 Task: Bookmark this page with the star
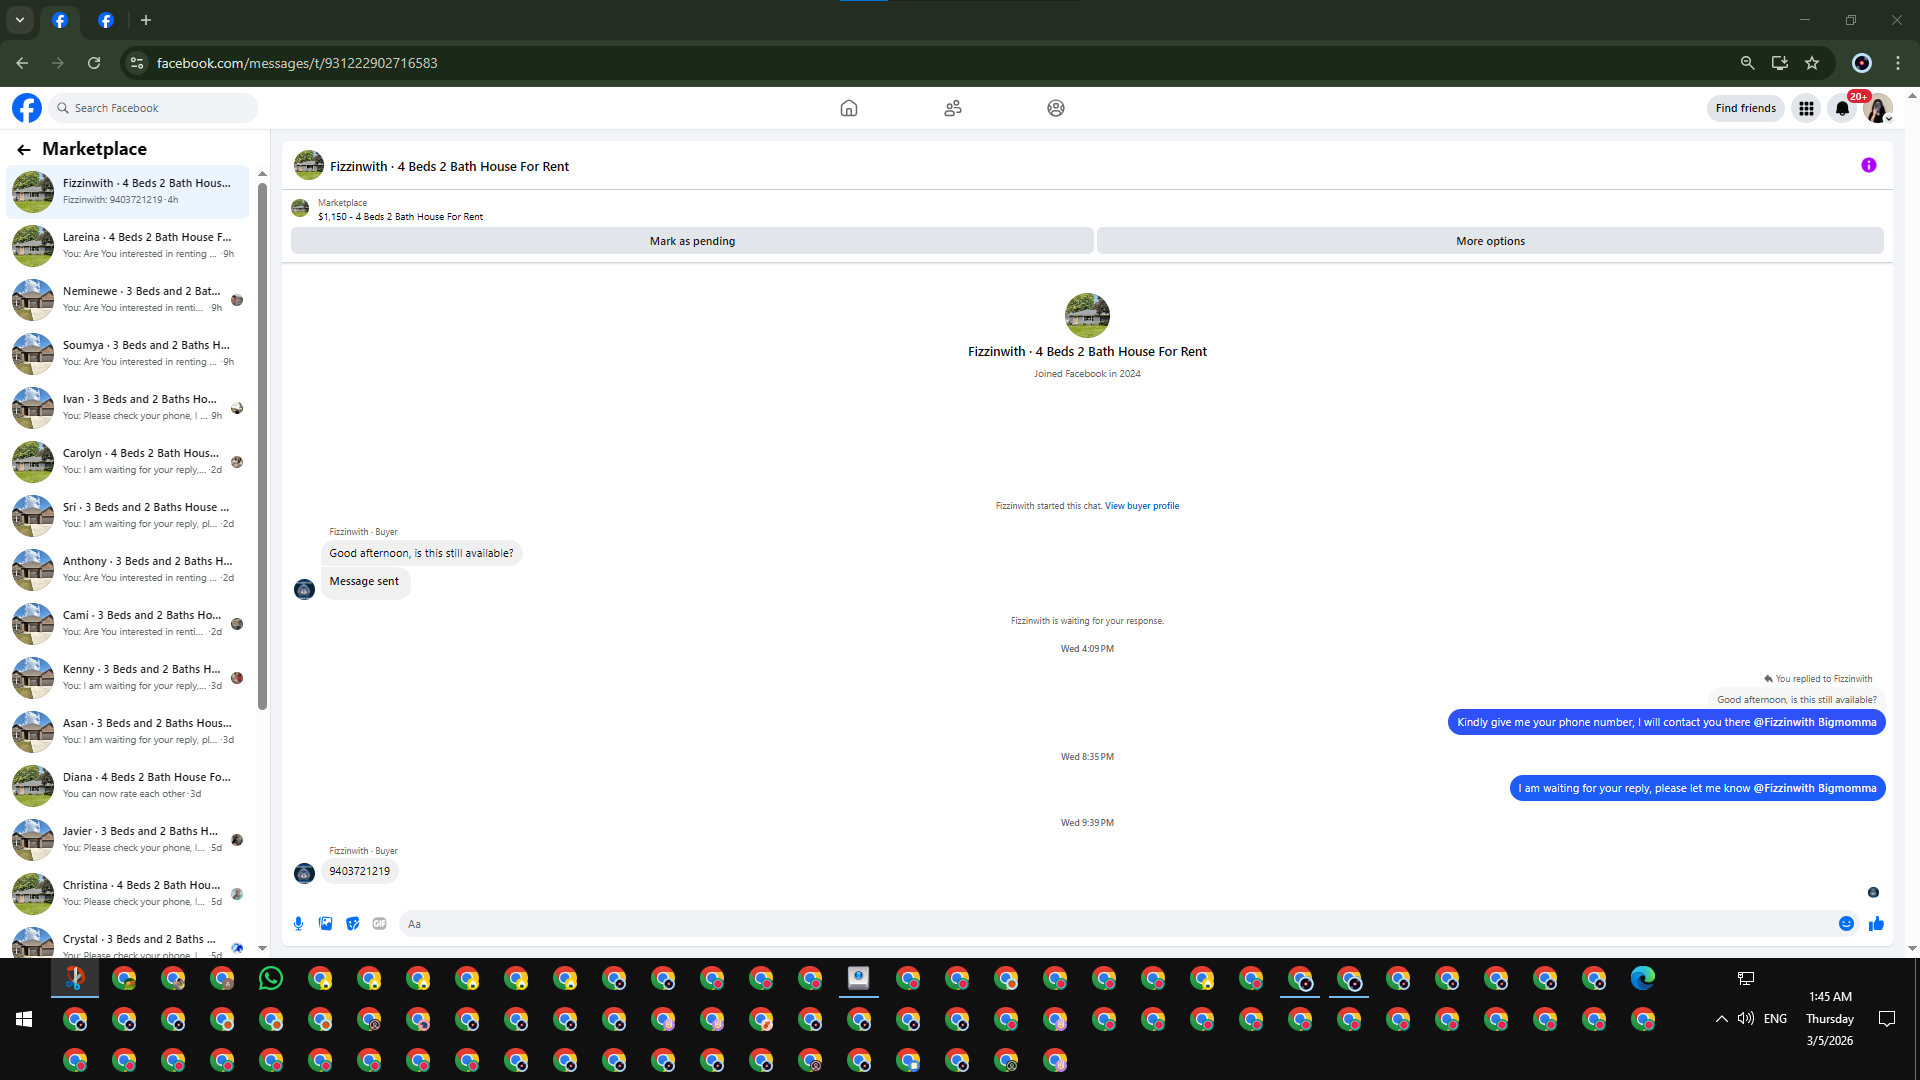click(1812, 63)
